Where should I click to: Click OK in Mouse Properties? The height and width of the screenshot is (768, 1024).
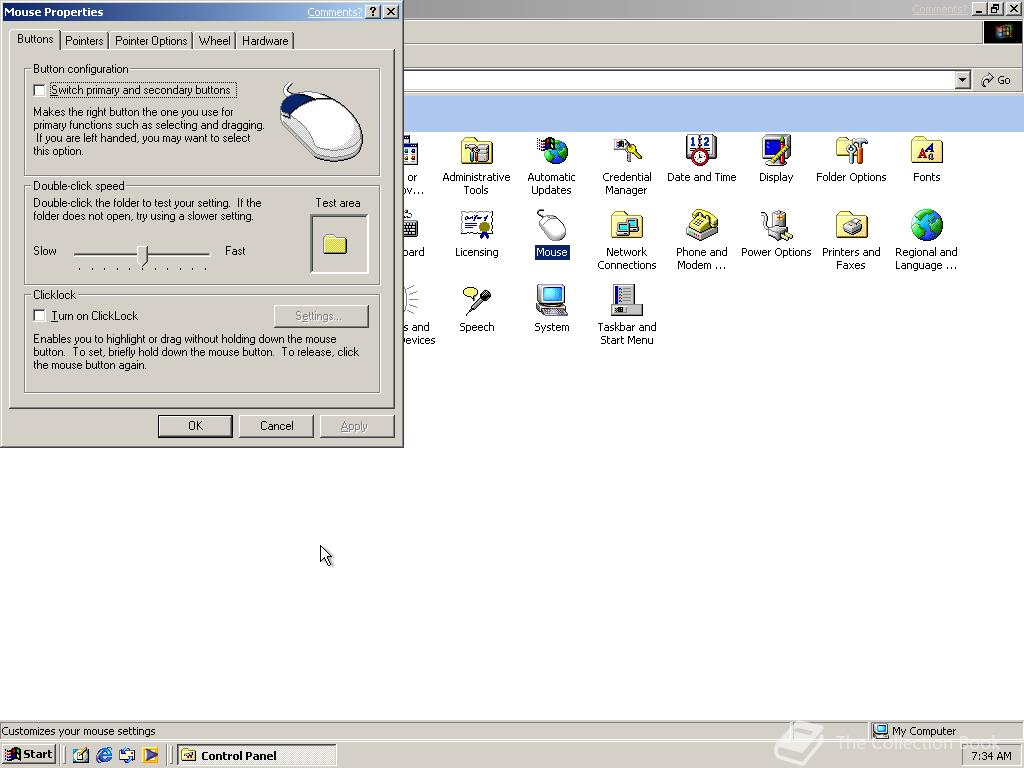coord(195,426)
